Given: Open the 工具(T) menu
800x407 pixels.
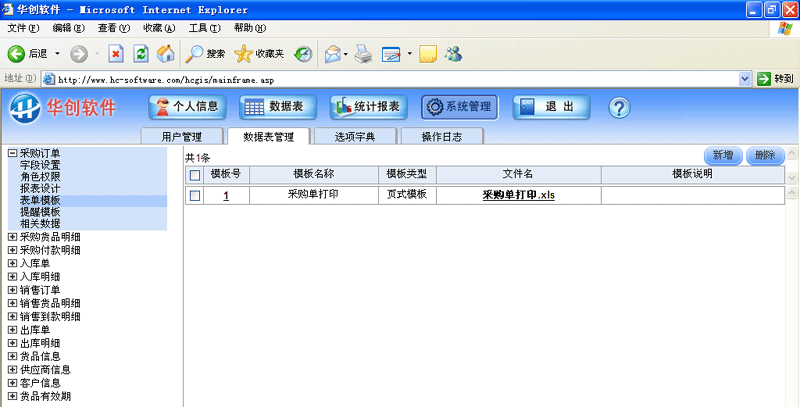Looking at the screenshot, I should coord(204,27).
